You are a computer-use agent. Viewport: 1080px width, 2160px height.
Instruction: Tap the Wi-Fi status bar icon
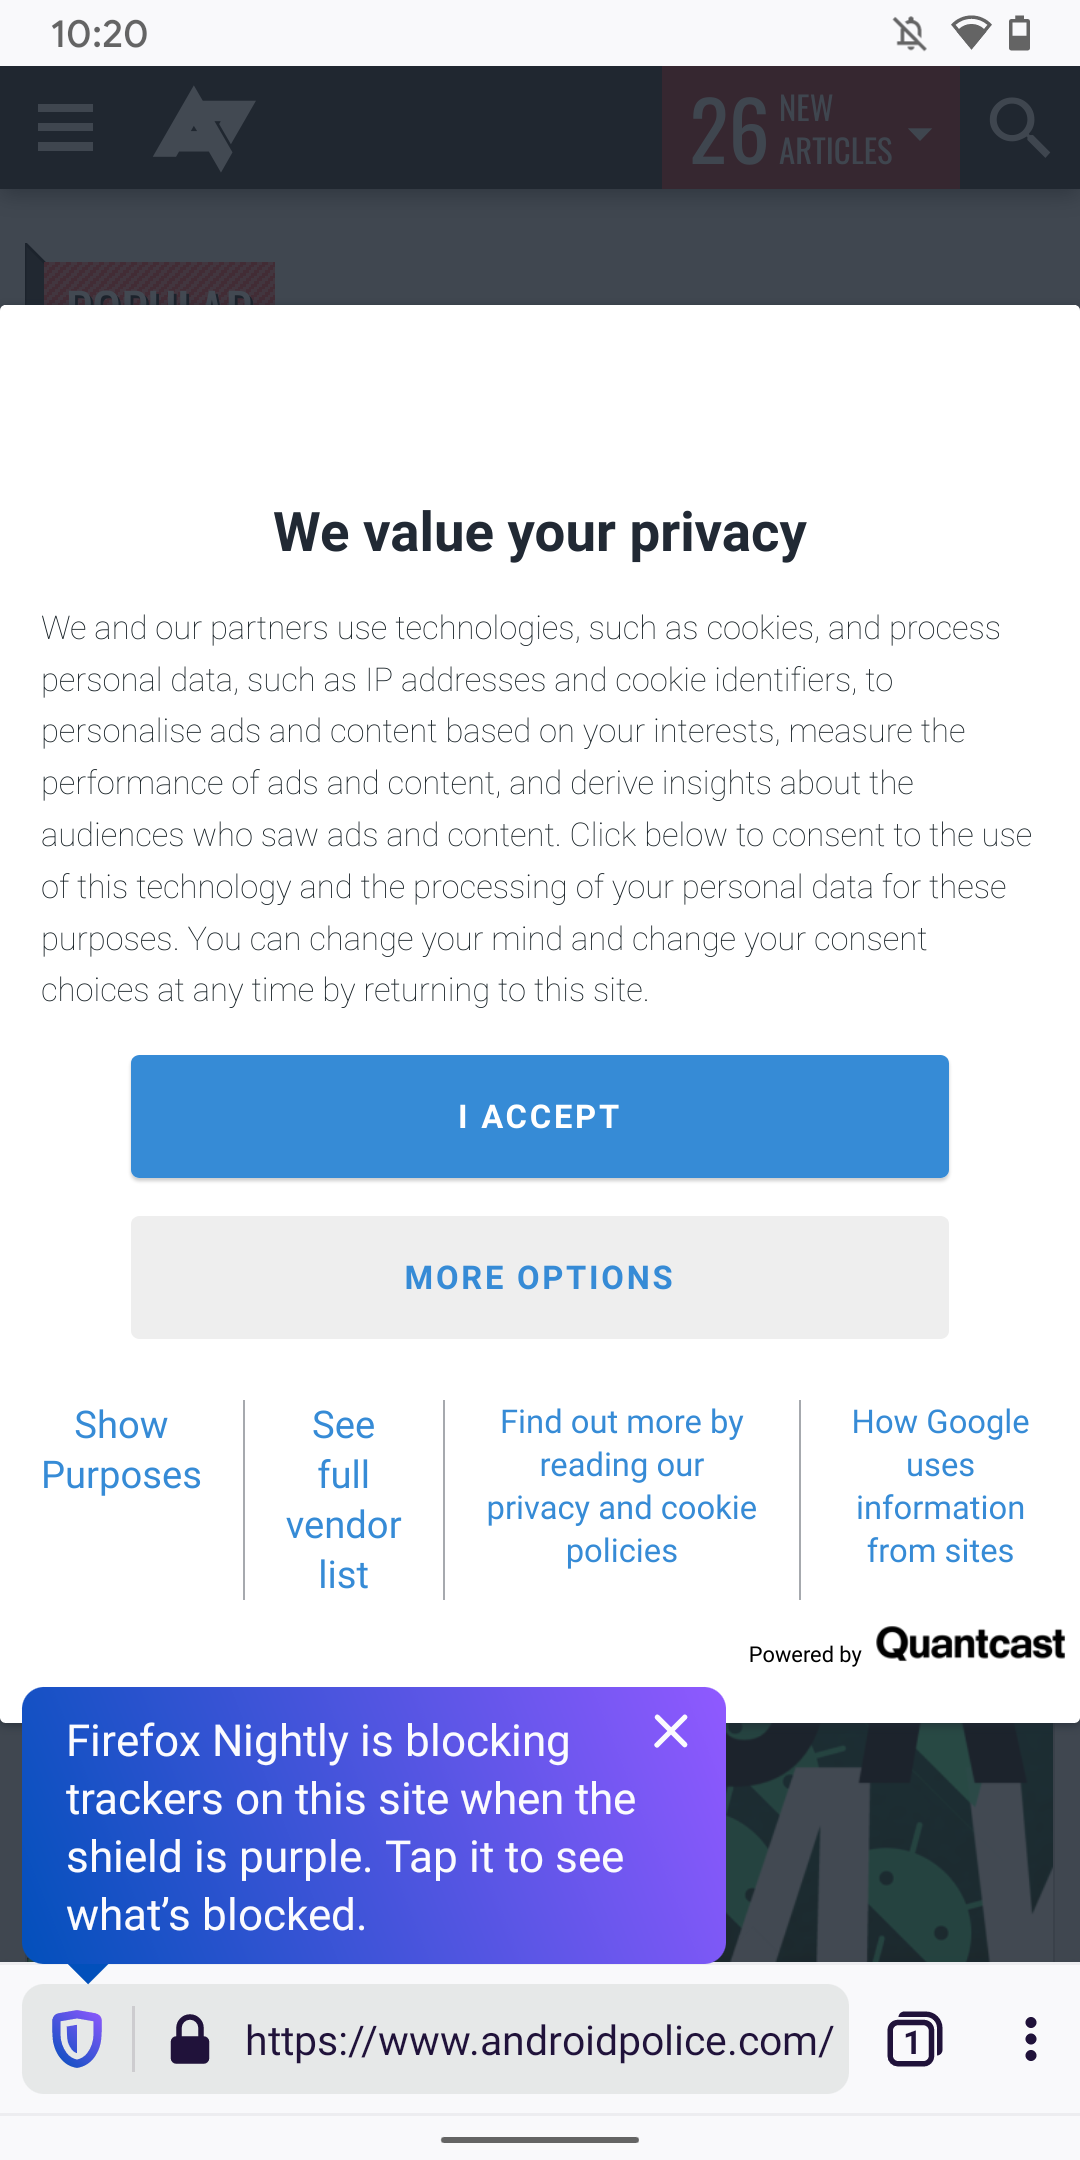[x=971, y=33]
